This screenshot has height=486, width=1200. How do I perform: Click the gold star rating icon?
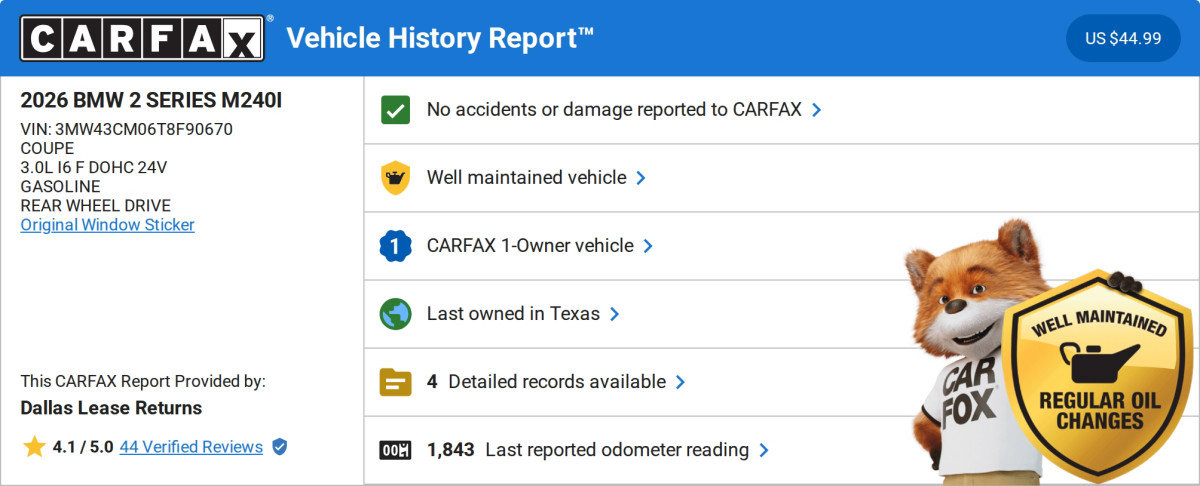(x=34, y=447)
